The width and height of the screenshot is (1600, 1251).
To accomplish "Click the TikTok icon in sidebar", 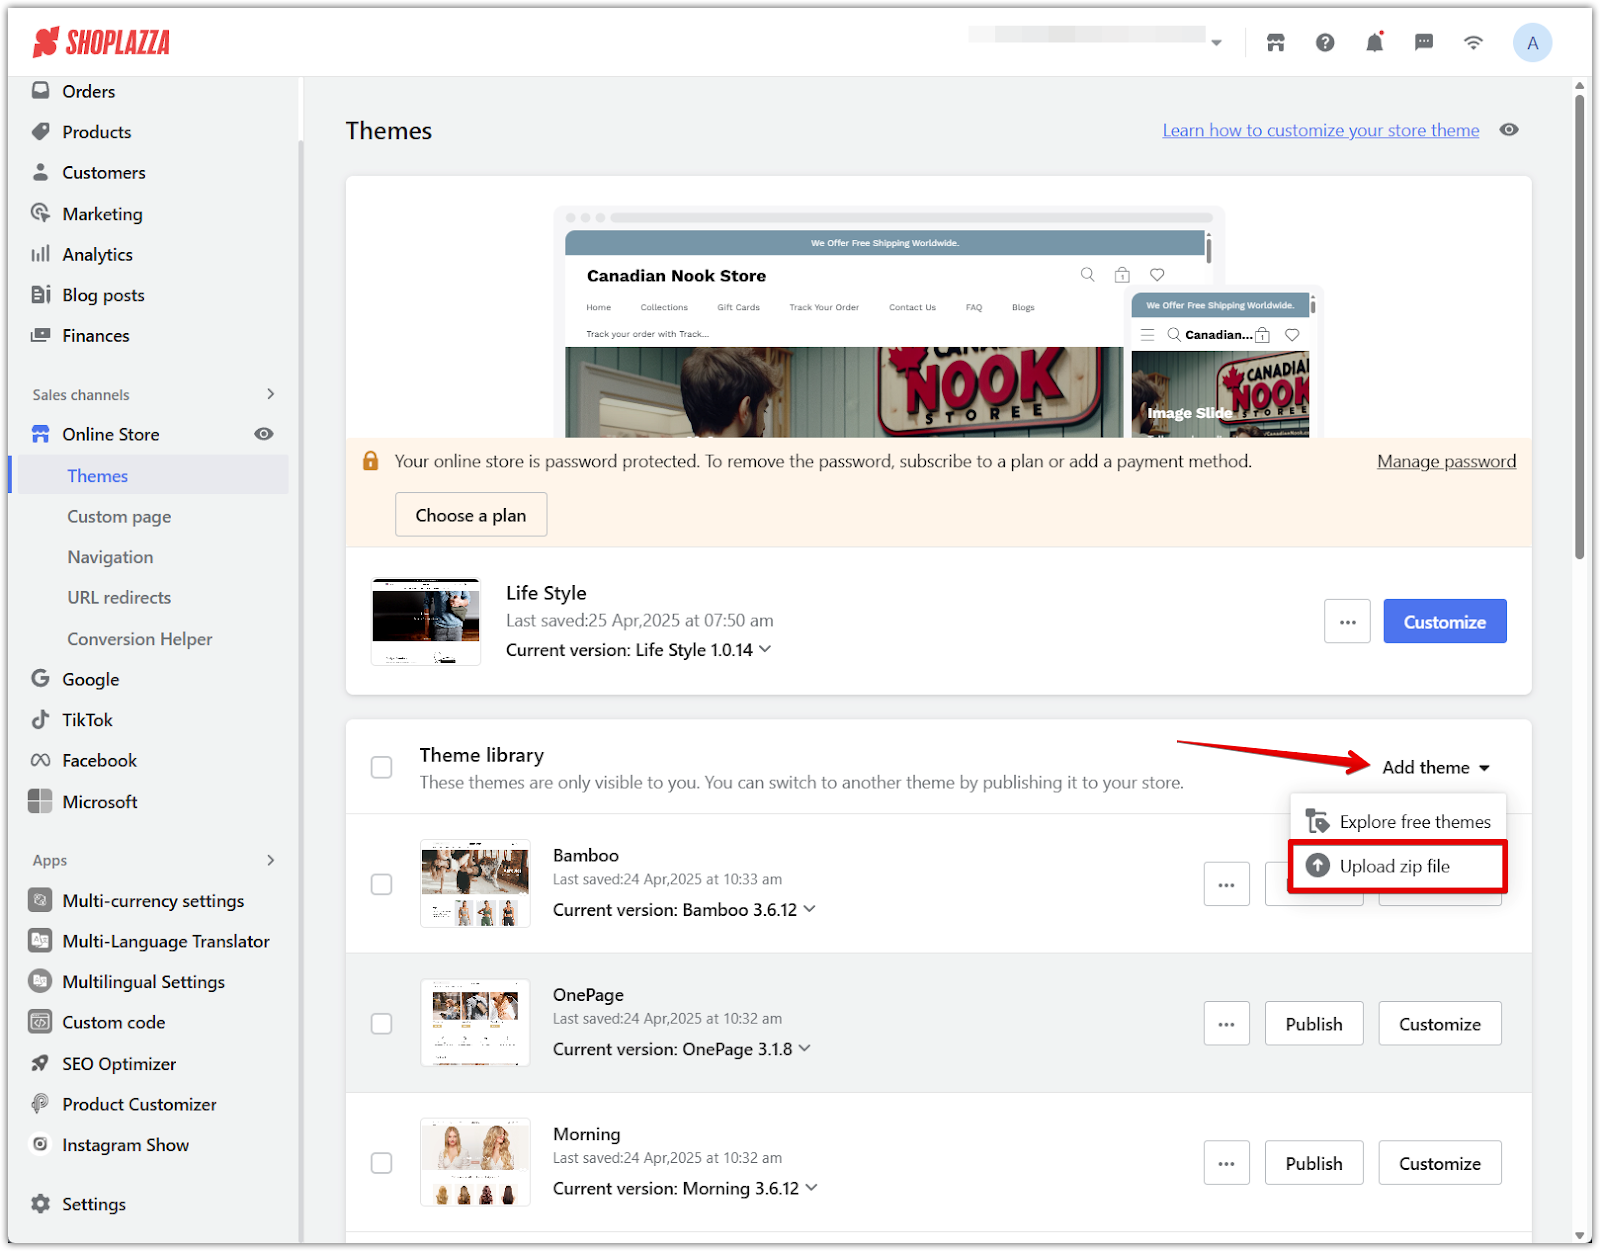I will coord(40,719).
